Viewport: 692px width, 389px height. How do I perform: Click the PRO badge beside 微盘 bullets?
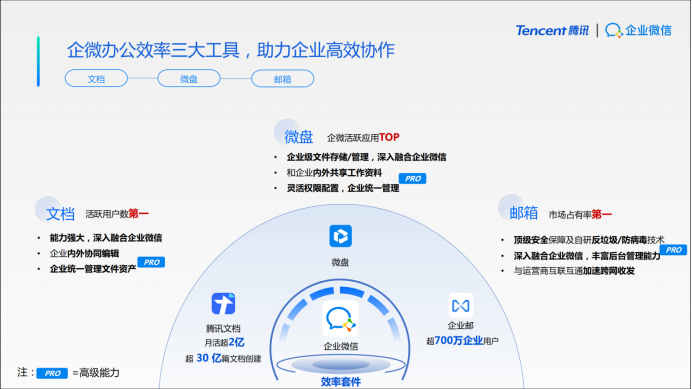click(413, 178)
